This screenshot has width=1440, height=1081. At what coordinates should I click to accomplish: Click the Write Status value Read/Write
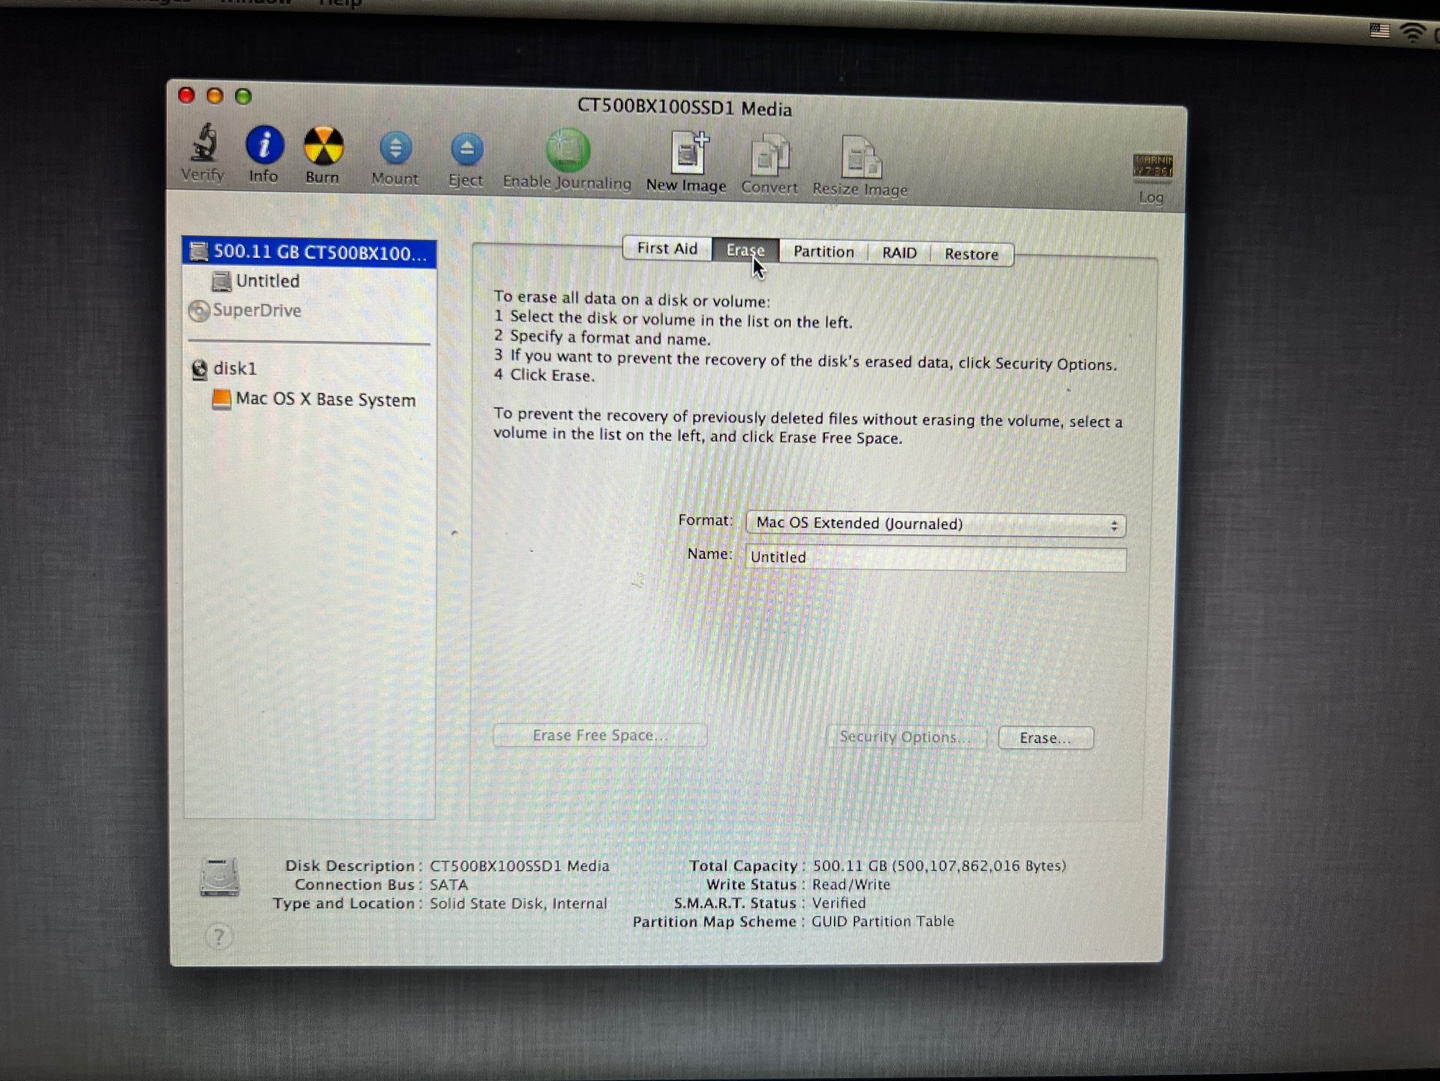tap(851, 885)
